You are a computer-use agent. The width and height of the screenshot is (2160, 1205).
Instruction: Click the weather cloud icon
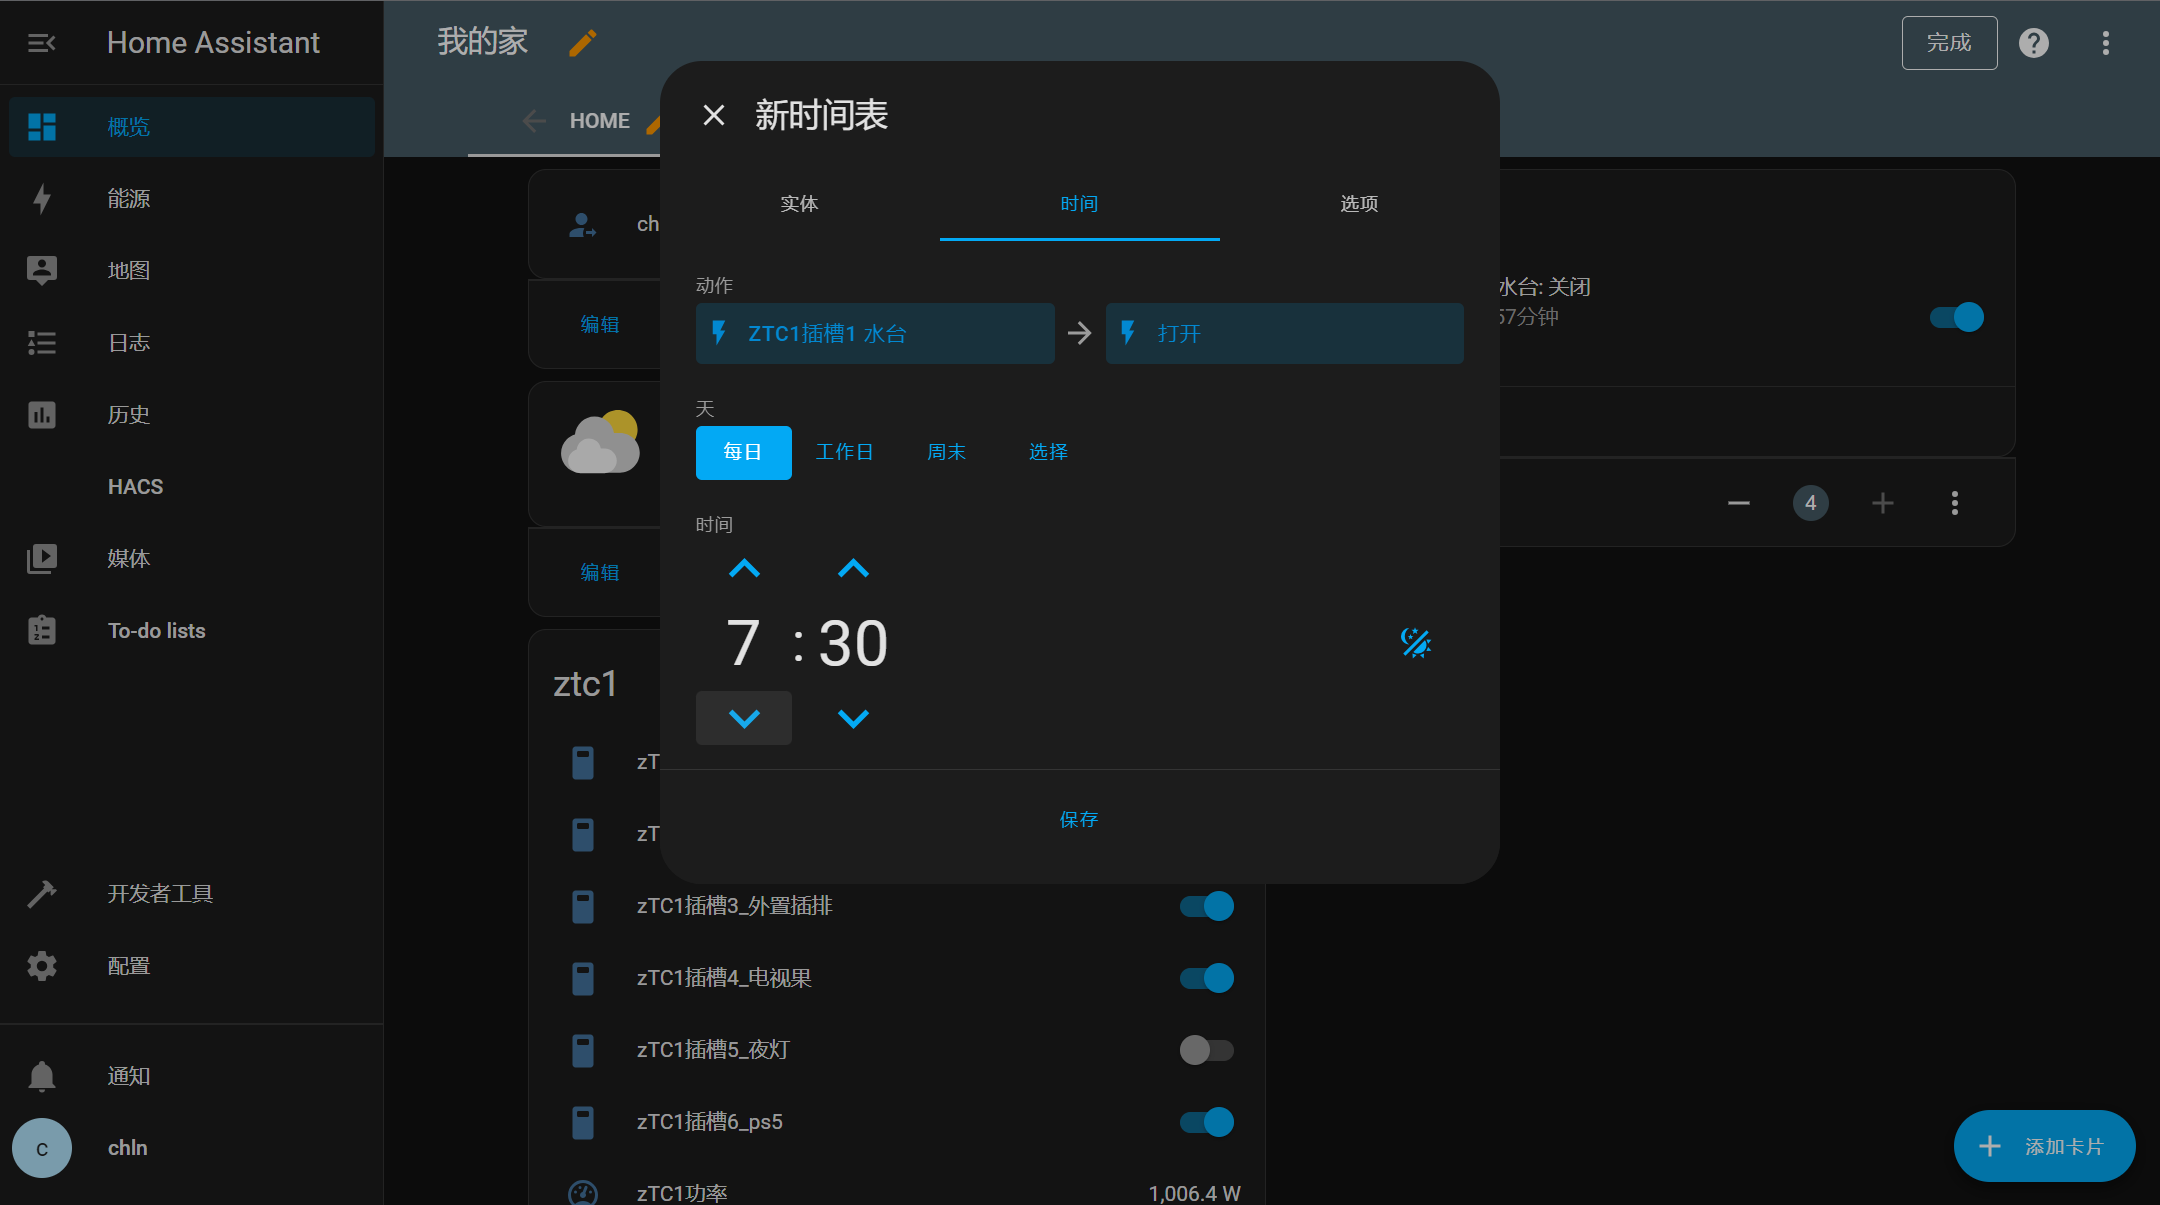pyautogui.click(x=600, y=442)
